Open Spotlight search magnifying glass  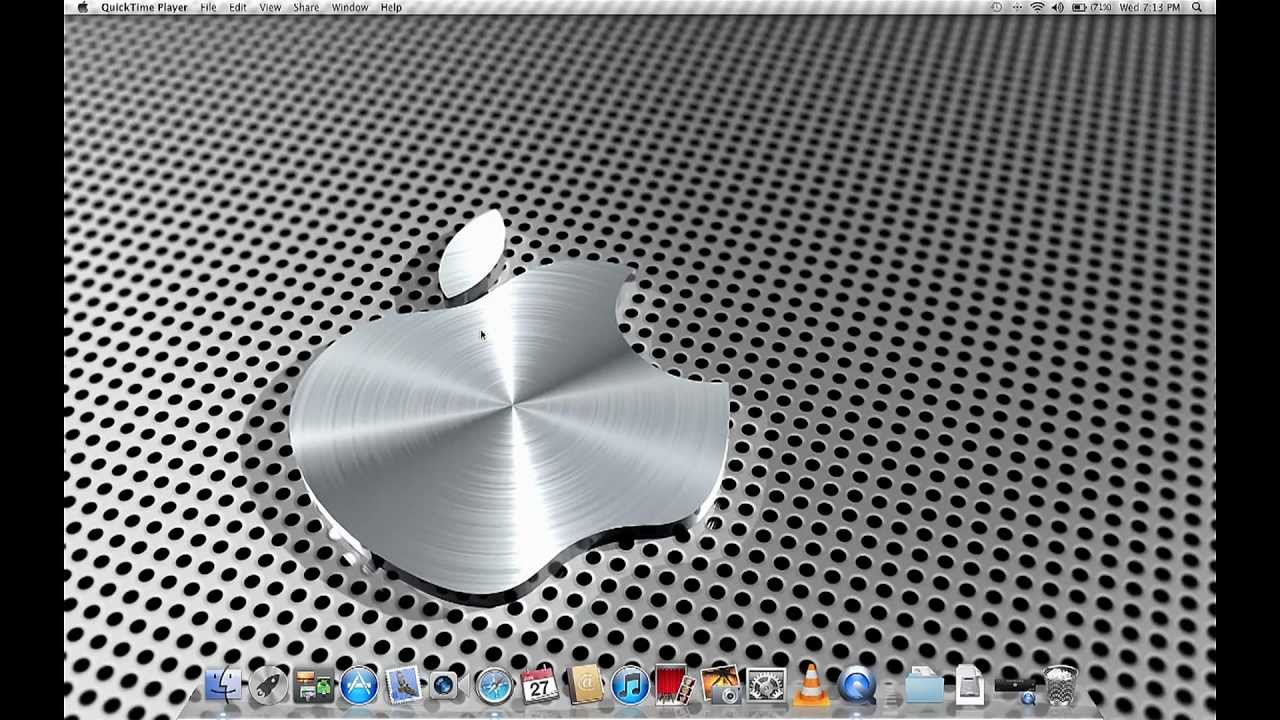point(1197,7)
